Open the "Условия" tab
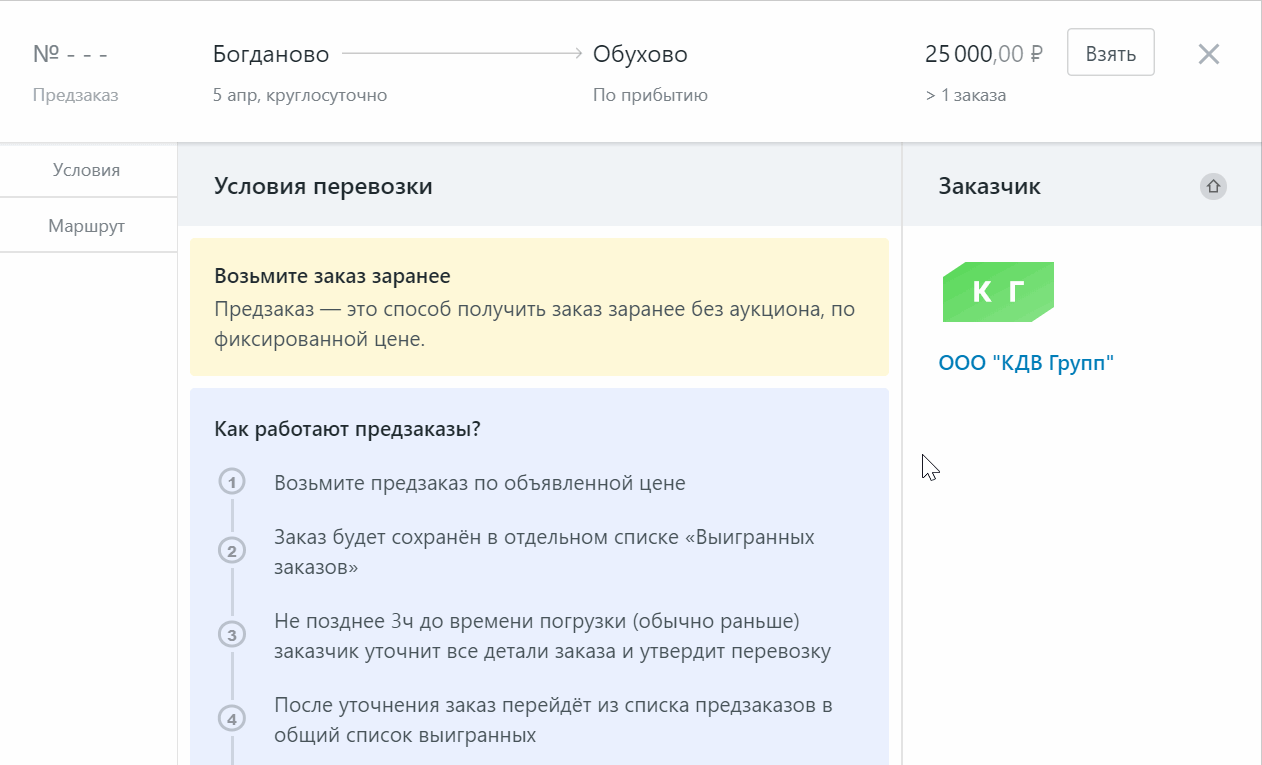1262x765 pixels. pos(87,170)
